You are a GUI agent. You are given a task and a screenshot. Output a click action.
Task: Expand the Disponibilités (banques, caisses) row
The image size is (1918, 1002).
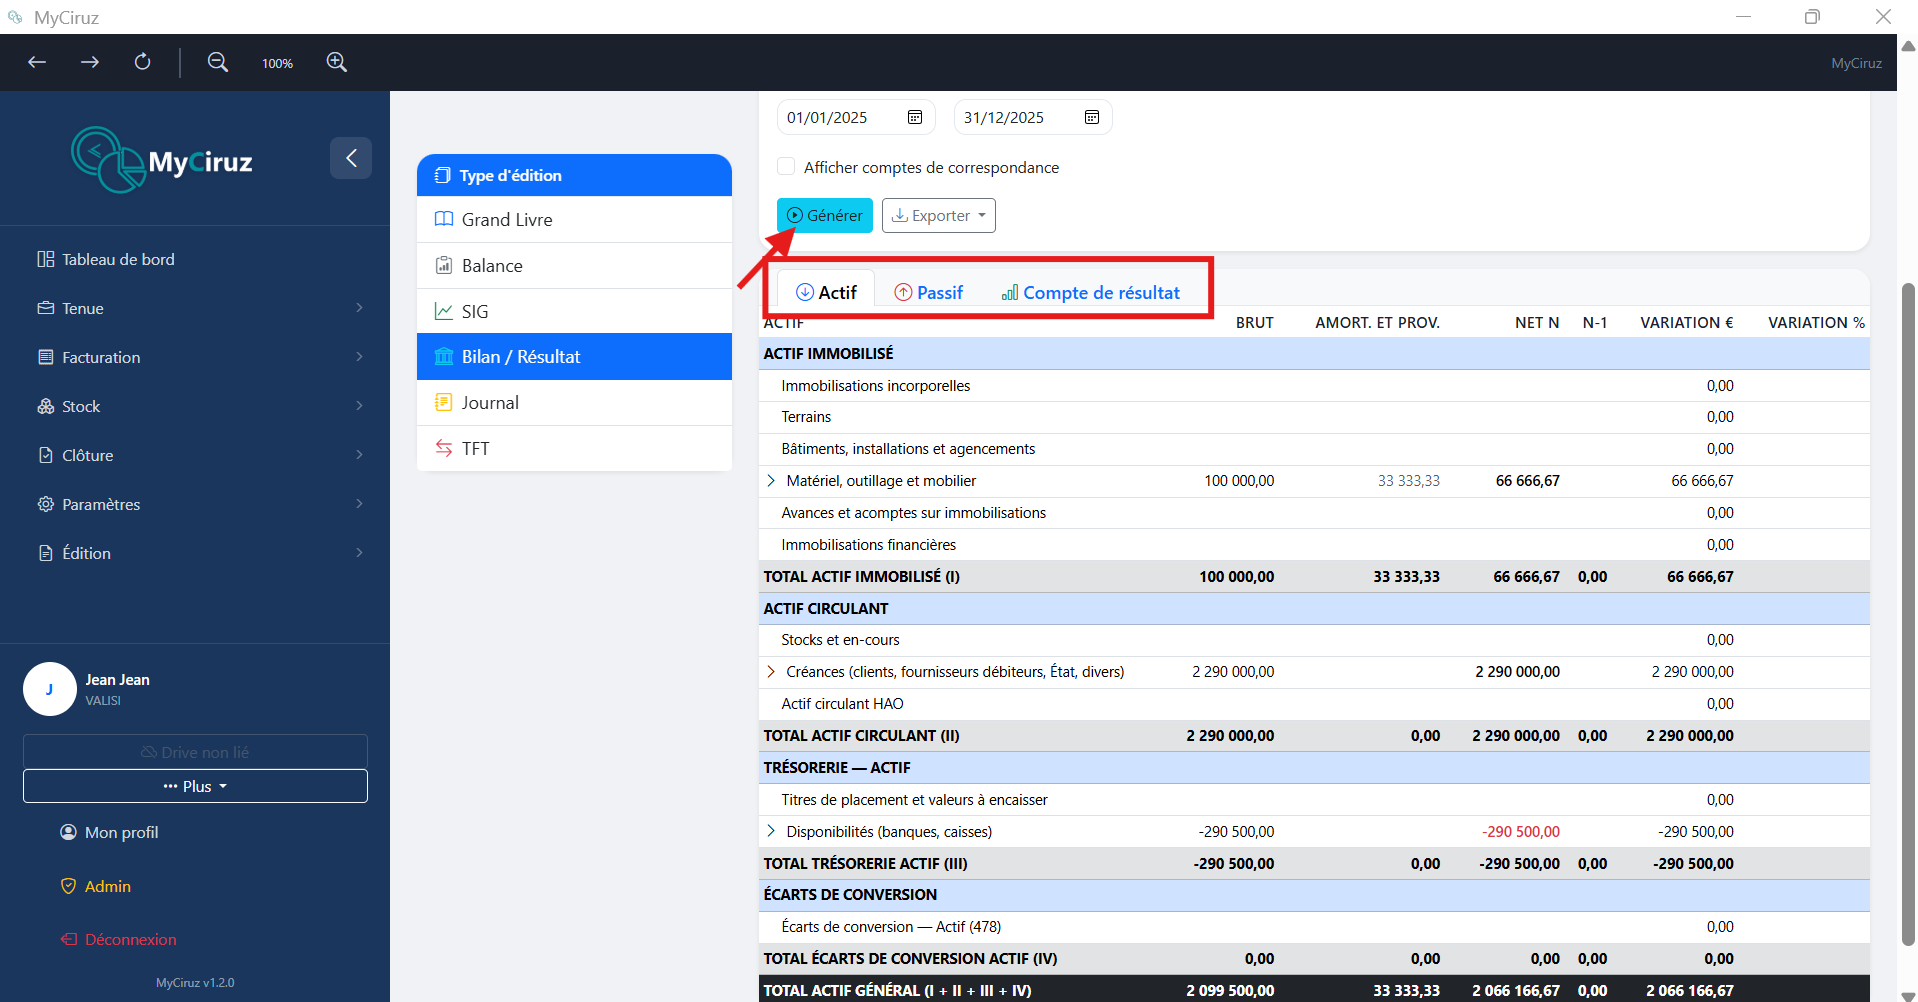(x=771, y=831)
